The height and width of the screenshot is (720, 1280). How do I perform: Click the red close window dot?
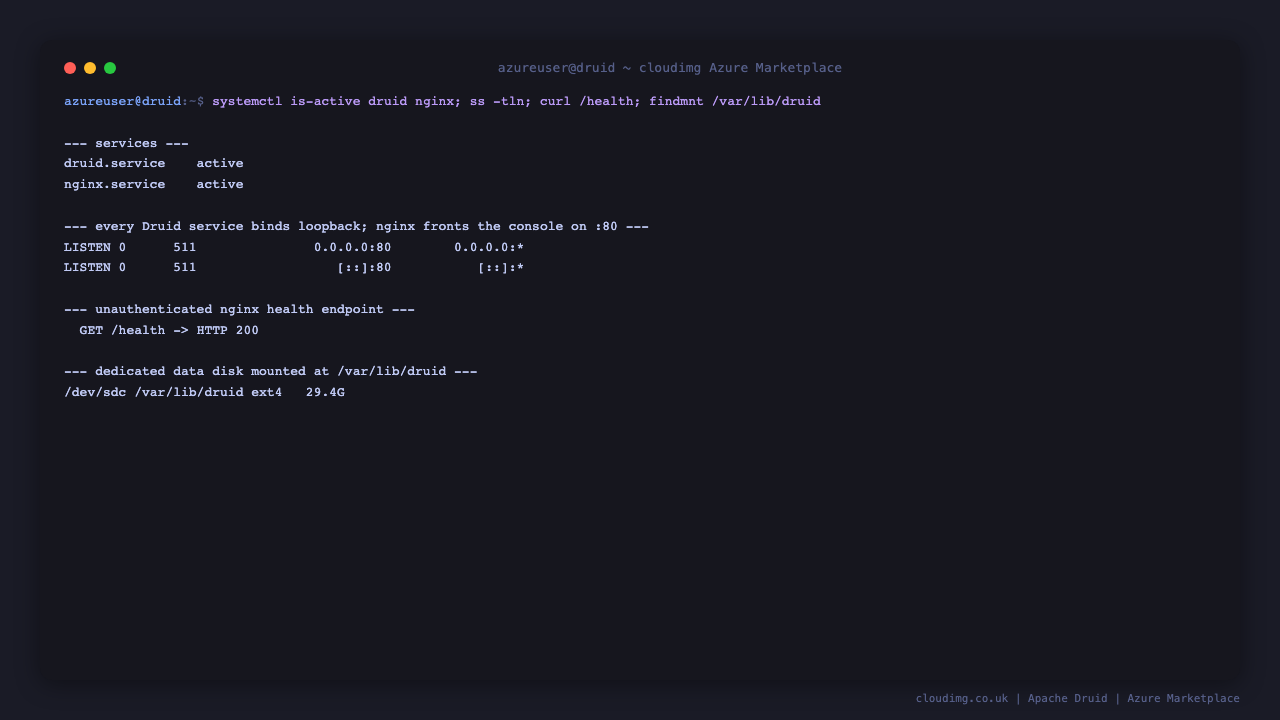coord(70,68)
